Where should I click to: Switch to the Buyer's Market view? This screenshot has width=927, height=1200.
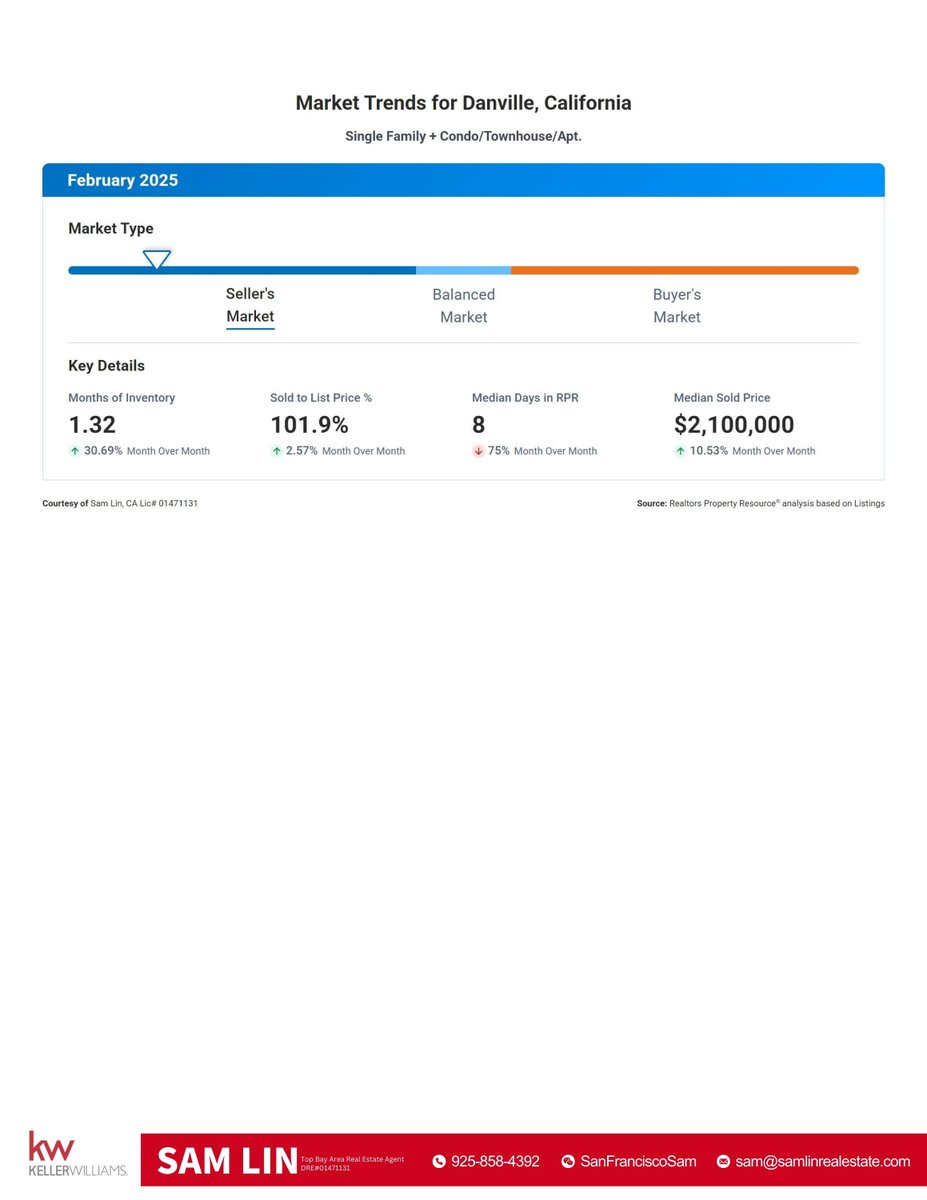[677, 305]
